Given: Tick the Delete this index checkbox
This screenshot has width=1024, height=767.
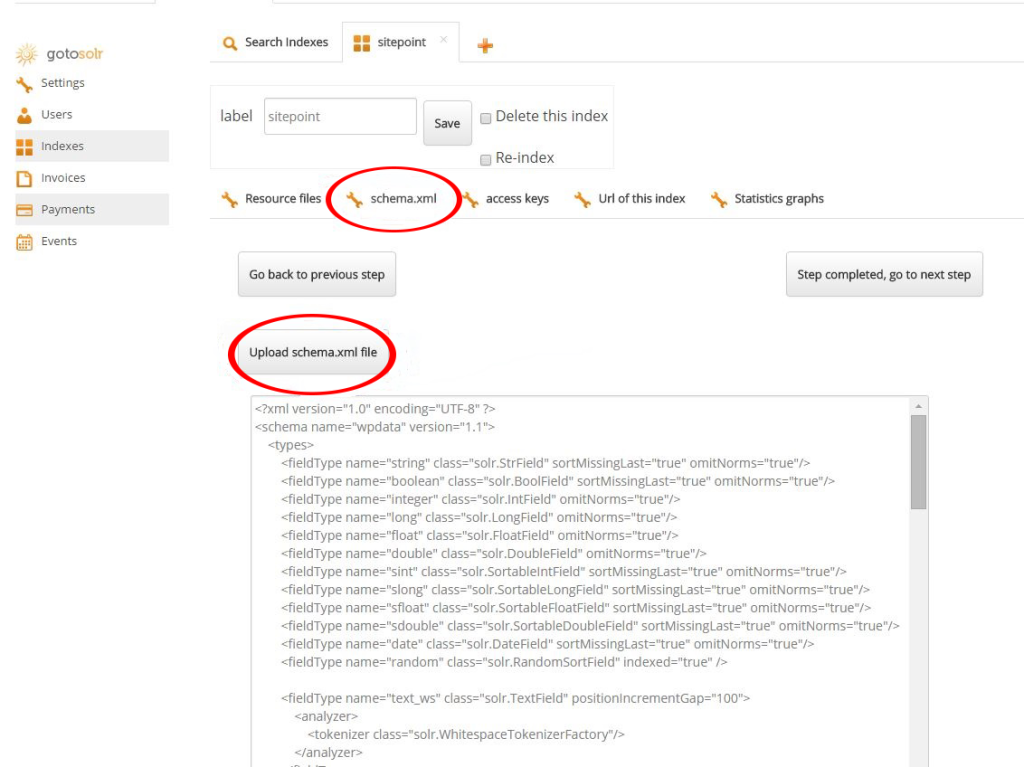Looking at the screenshot, I should pyautogui.click(x=485, y=118).
